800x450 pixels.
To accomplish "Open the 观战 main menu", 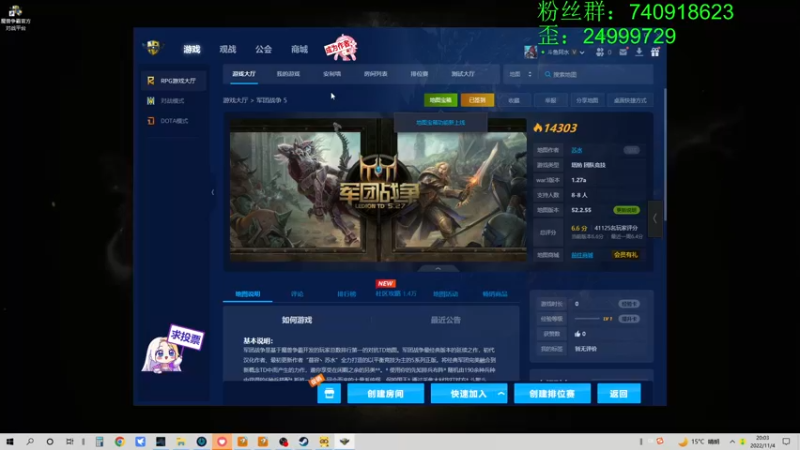I will coord(228,49).
